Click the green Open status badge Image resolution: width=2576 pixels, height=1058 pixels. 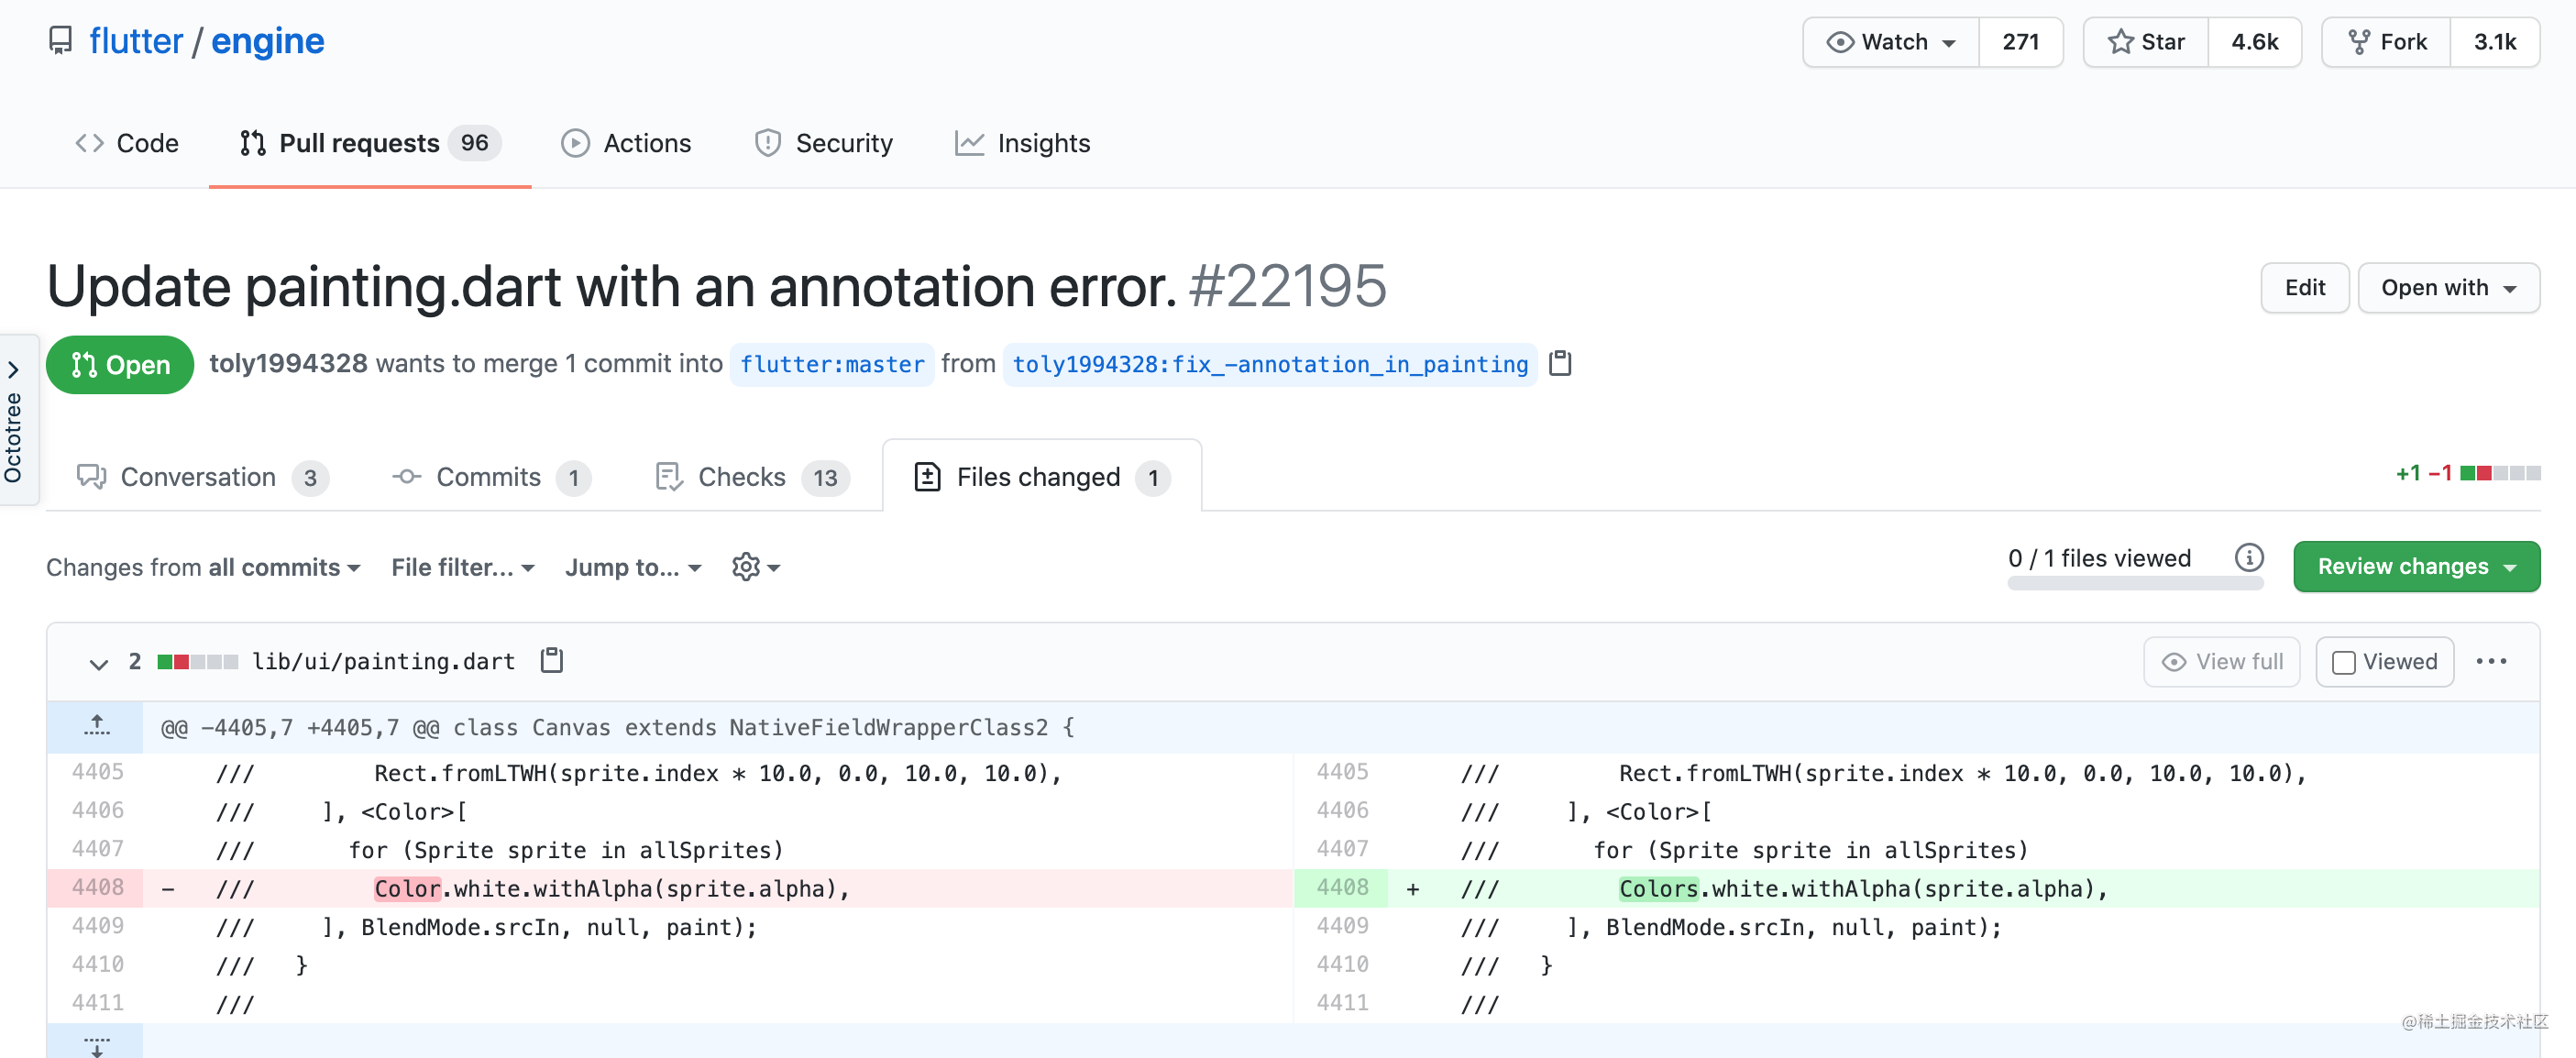[x=120, y=365]
